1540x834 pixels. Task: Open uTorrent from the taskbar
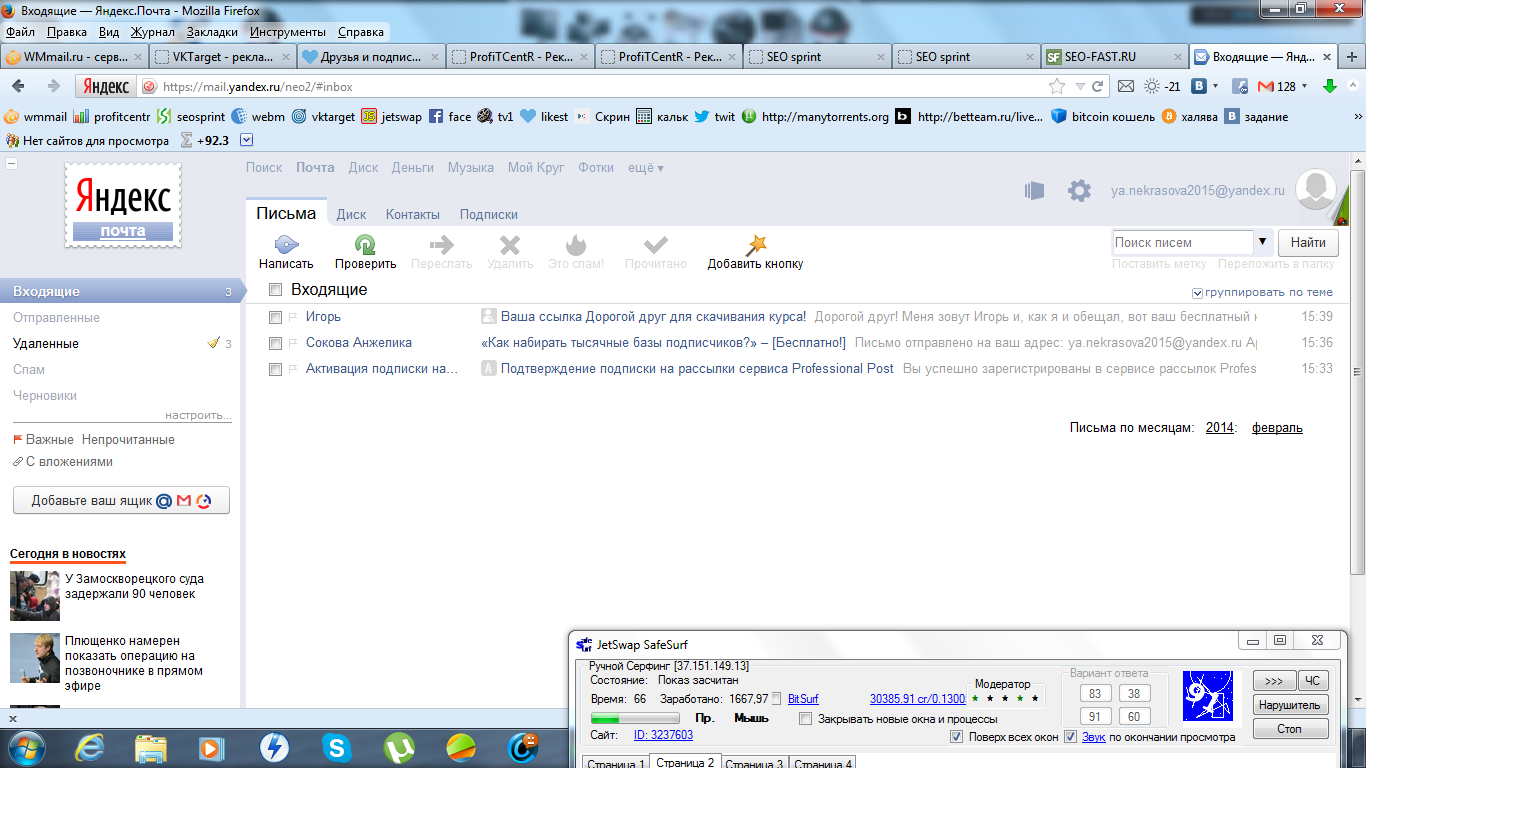coord(399,747)
